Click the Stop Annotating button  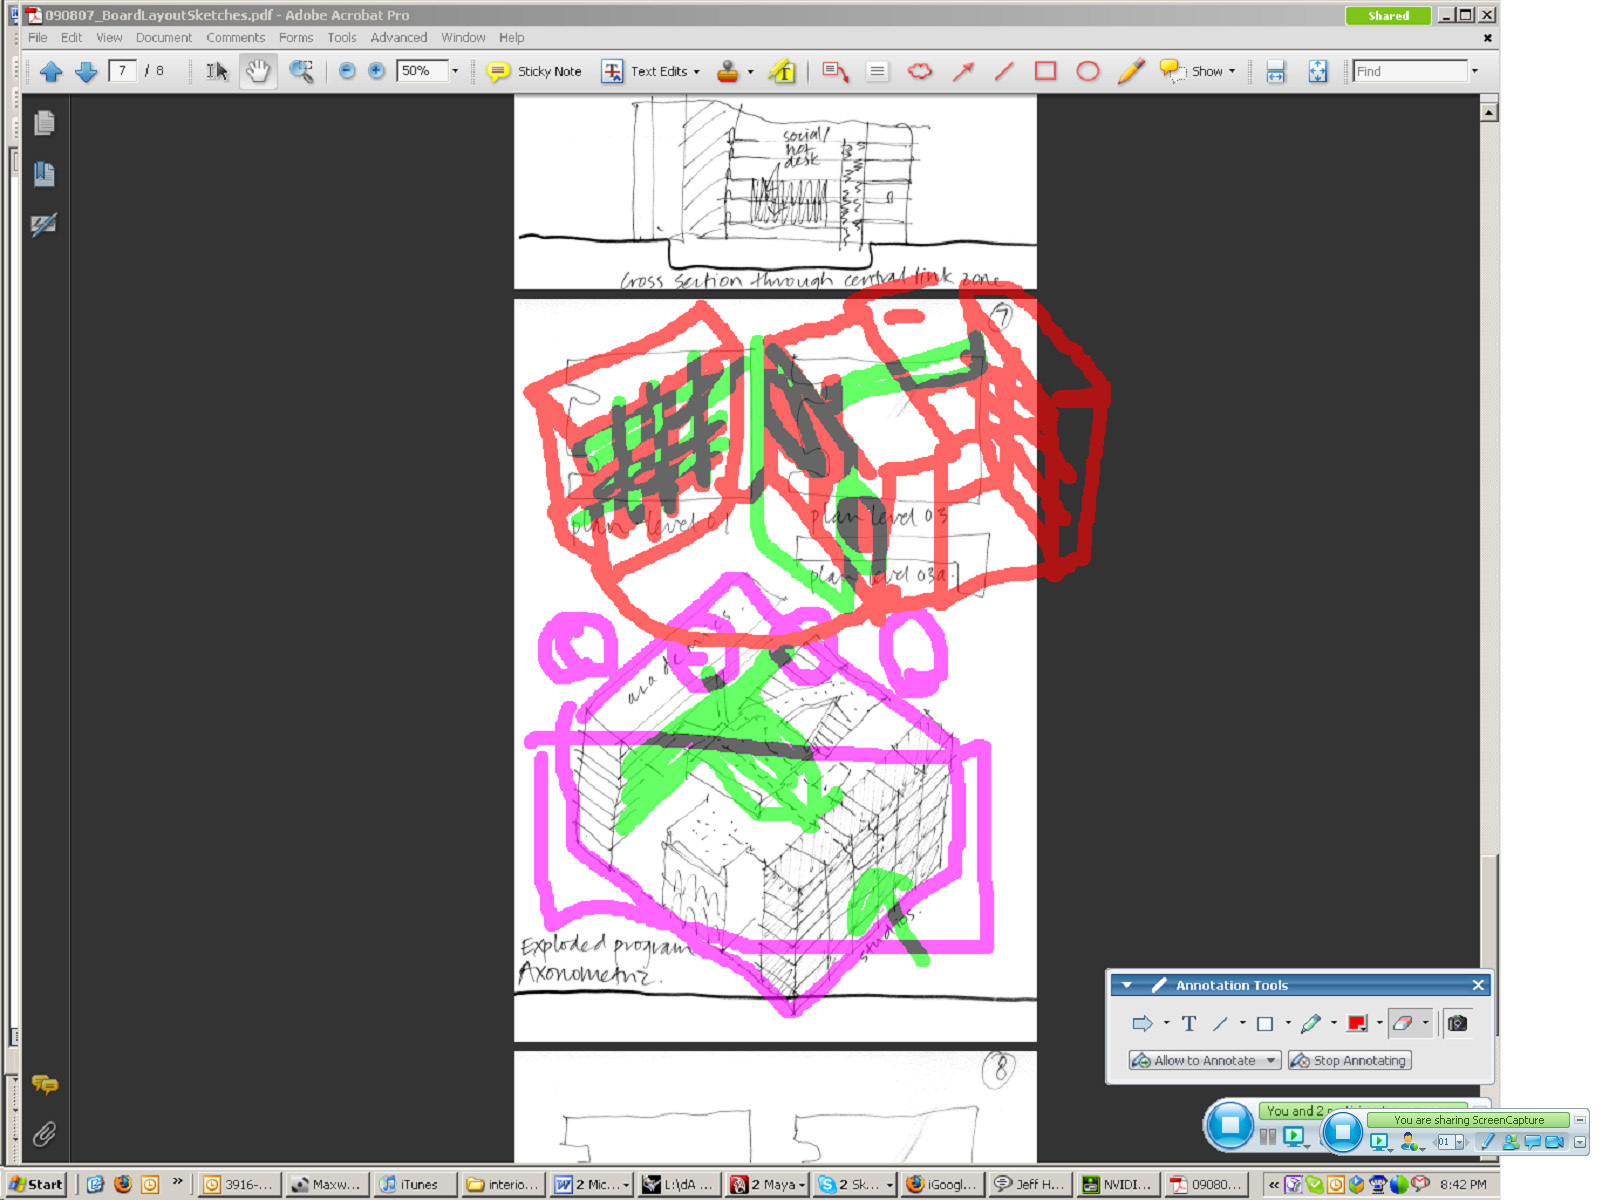click(x=1350, y=1060)
